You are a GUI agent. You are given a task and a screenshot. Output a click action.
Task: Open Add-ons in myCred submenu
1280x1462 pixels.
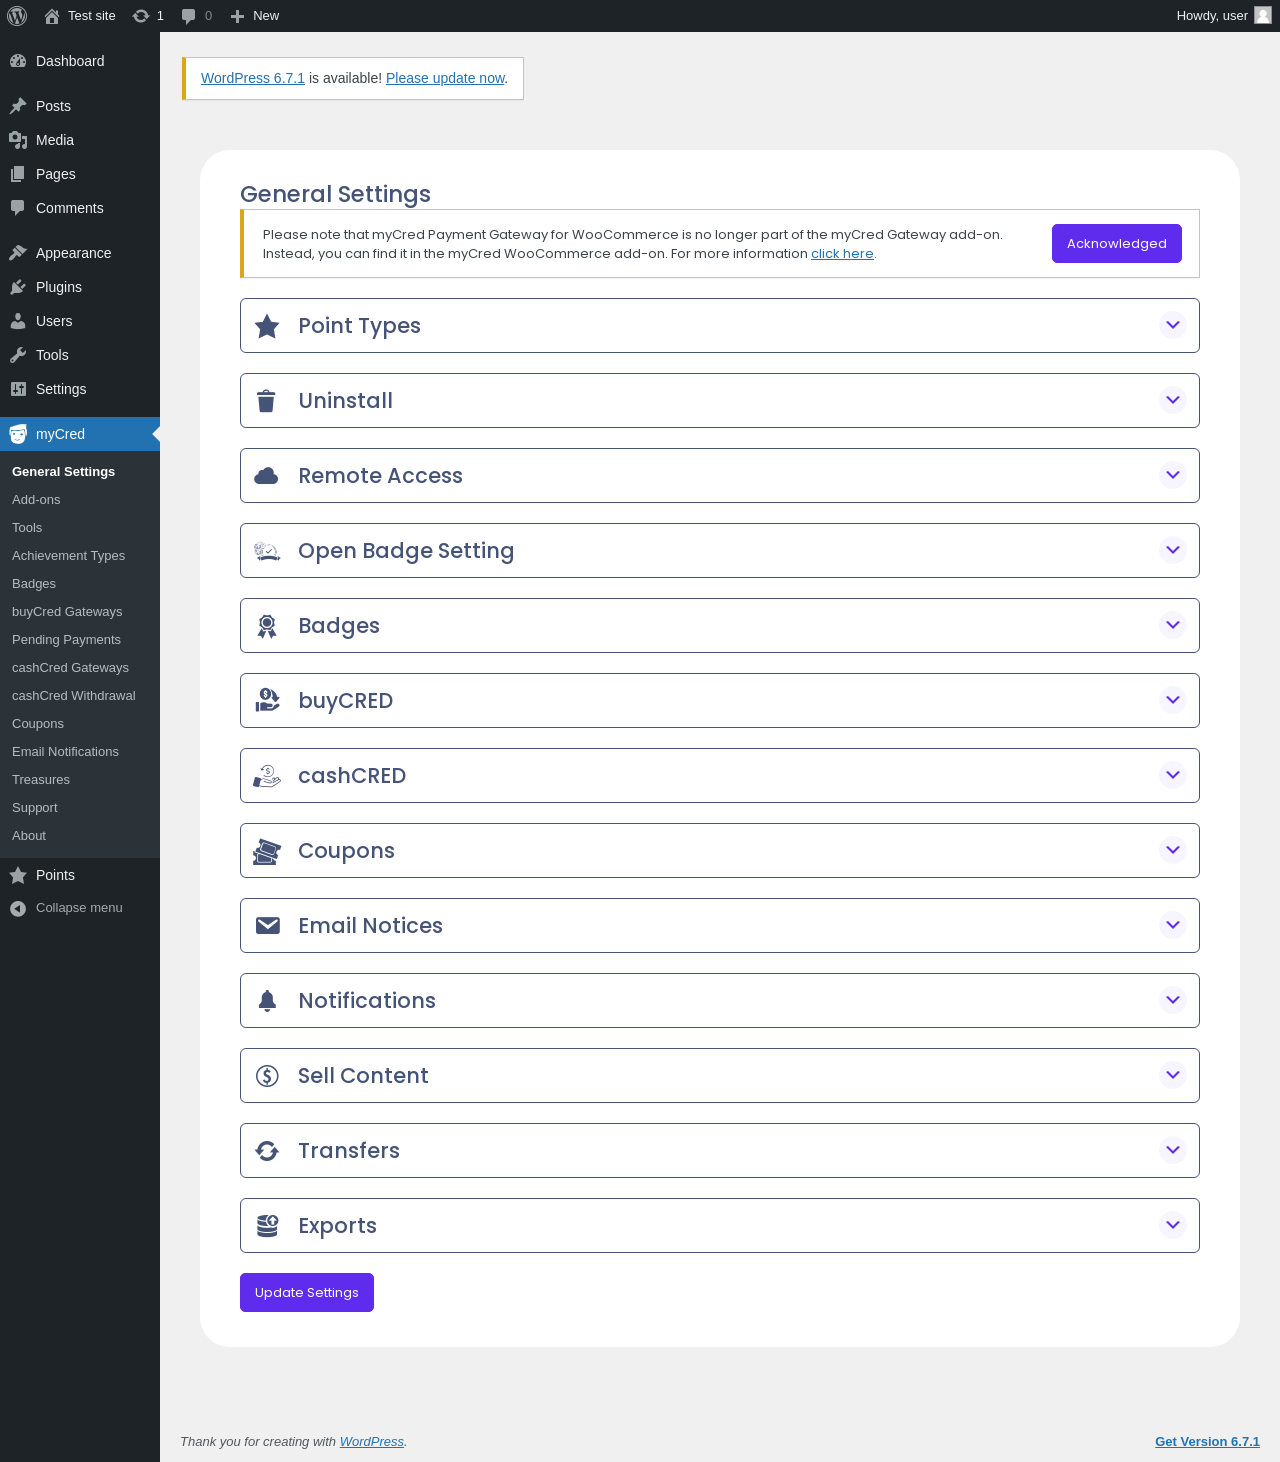36,500
